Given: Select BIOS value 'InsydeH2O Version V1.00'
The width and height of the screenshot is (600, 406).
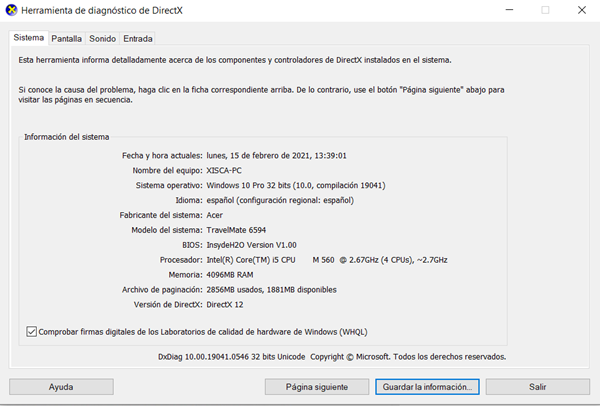Looking at the screenshot, I should coord(251,245).
